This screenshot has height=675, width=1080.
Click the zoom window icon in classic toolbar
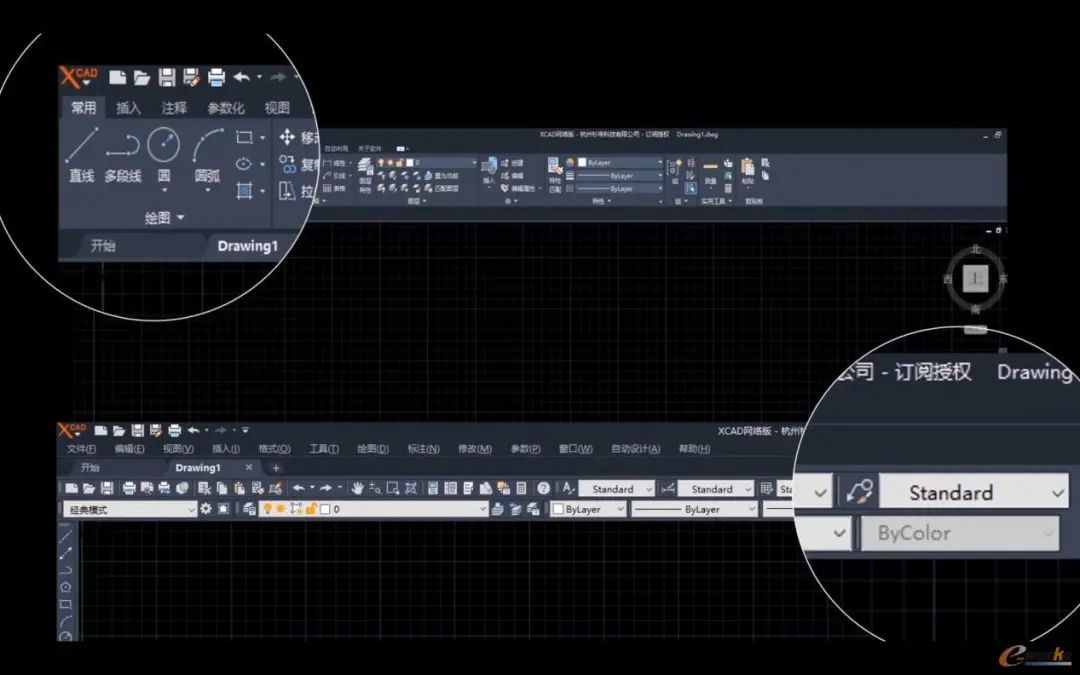pyautogui.click(x=393, y=488)
